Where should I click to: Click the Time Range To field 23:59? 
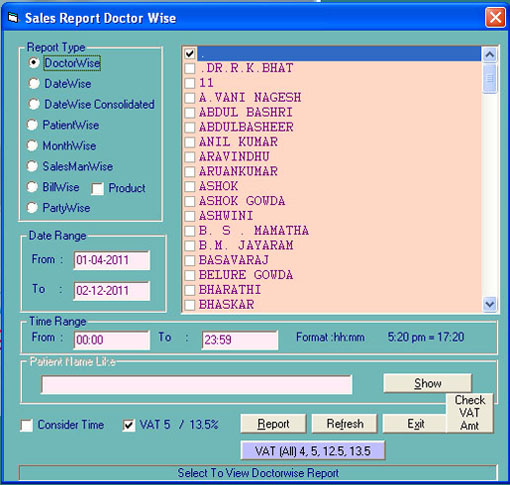coord(240,340)
